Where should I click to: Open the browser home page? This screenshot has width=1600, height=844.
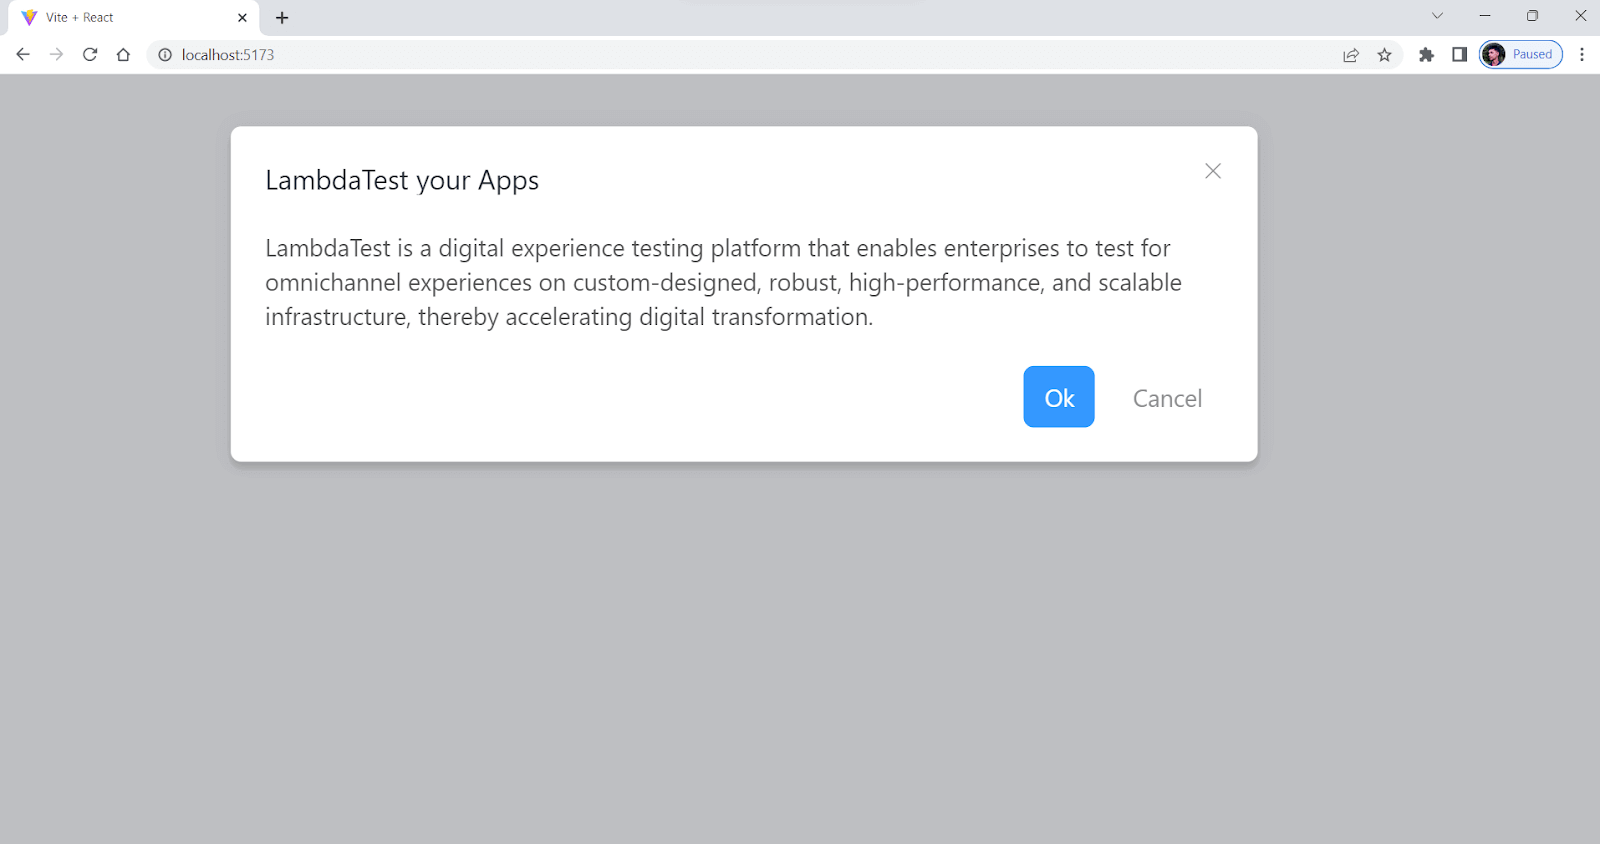pos(123,55)
